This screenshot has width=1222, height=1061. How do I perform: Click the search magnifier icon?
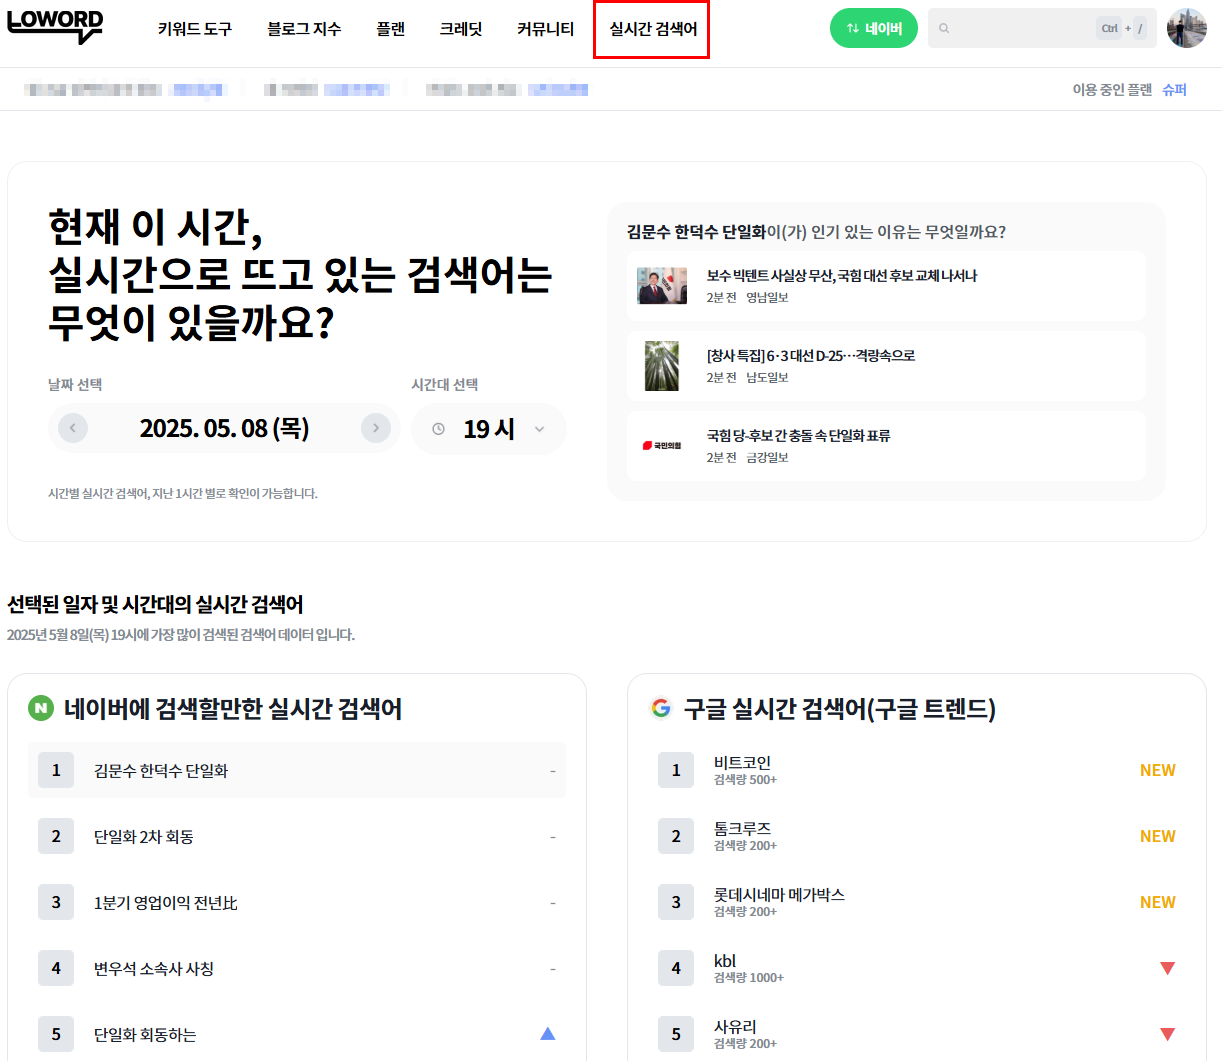point(944,29)
